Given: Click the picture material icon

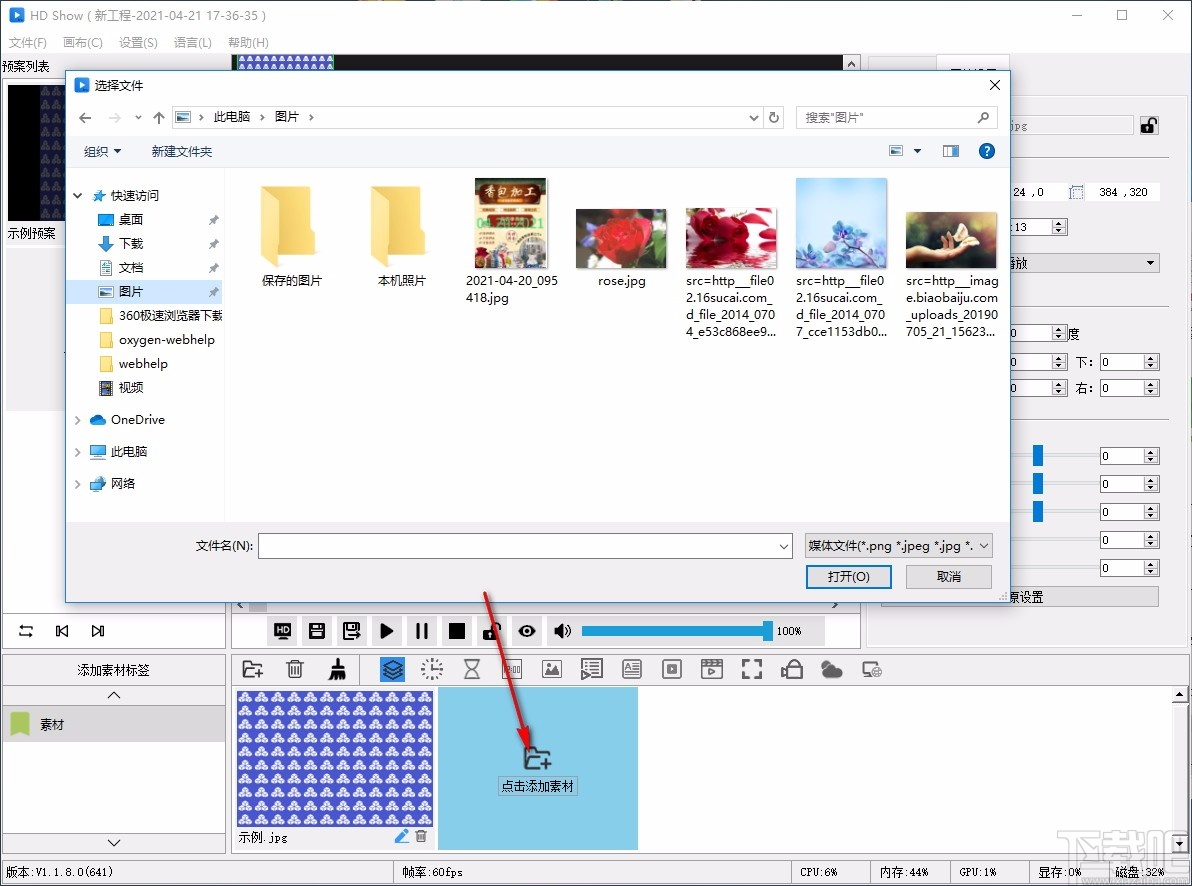Looking at the screenshot, I should pyautogui.click(x=552, y=669).
